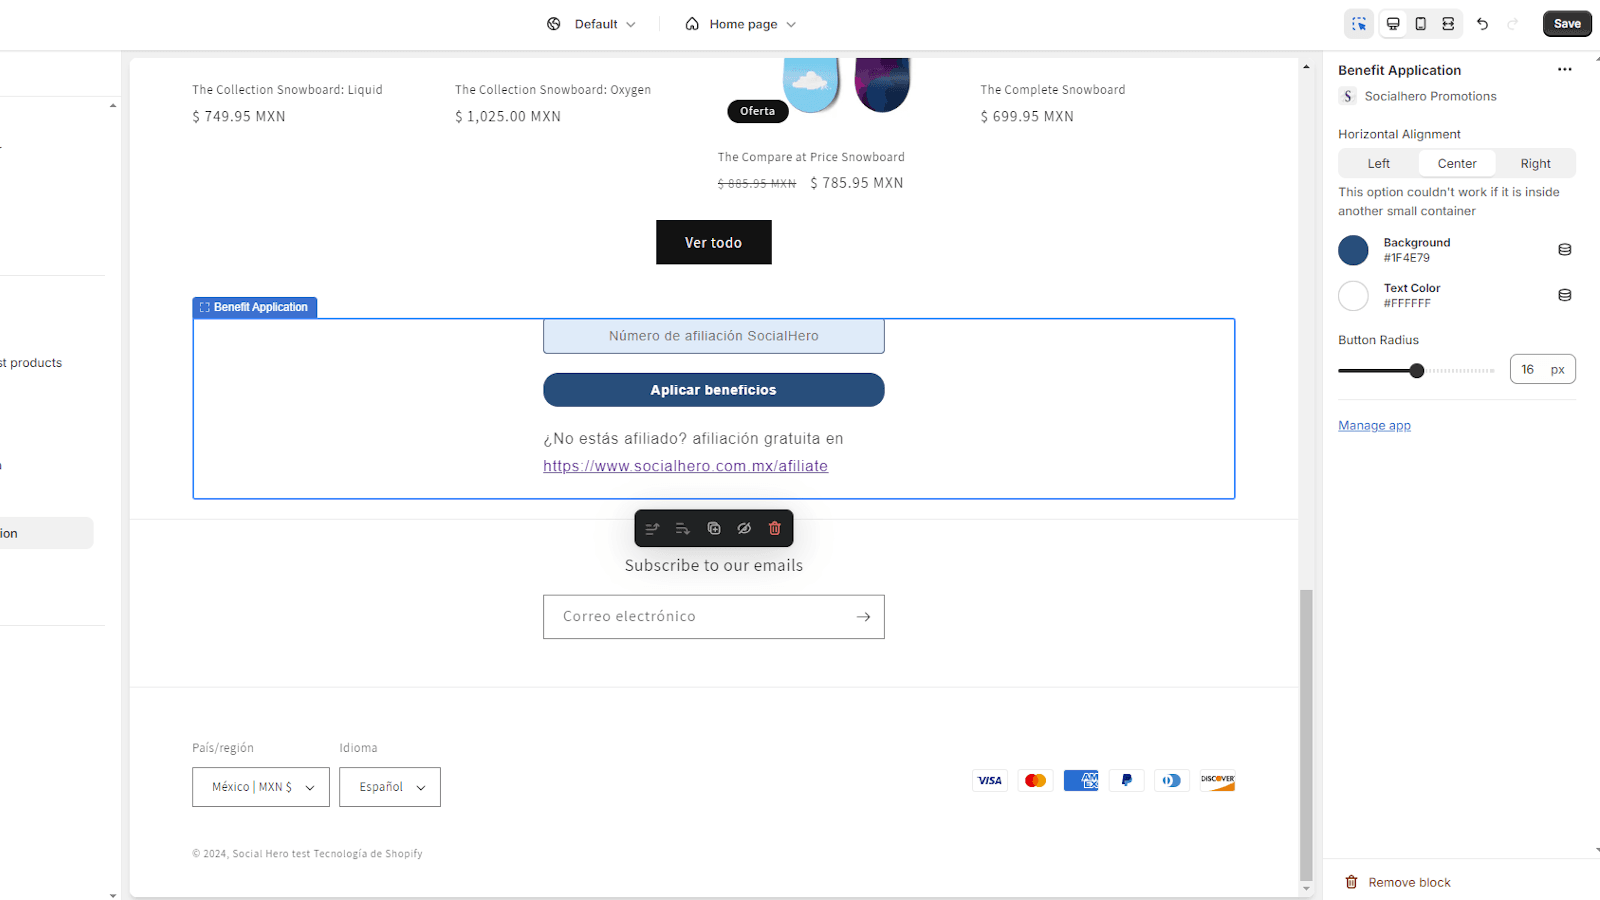Move the Benefit Application block up

[x=652, y=528]
